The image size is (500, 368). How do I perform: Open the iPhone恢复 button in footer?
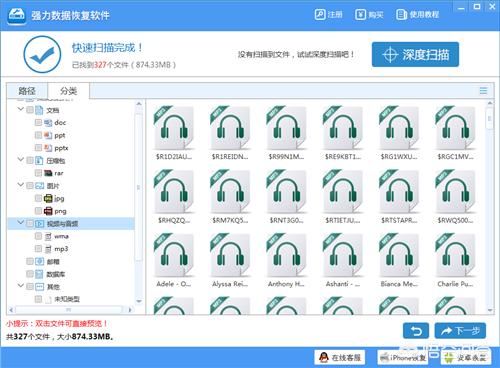[x=403, y=358]
